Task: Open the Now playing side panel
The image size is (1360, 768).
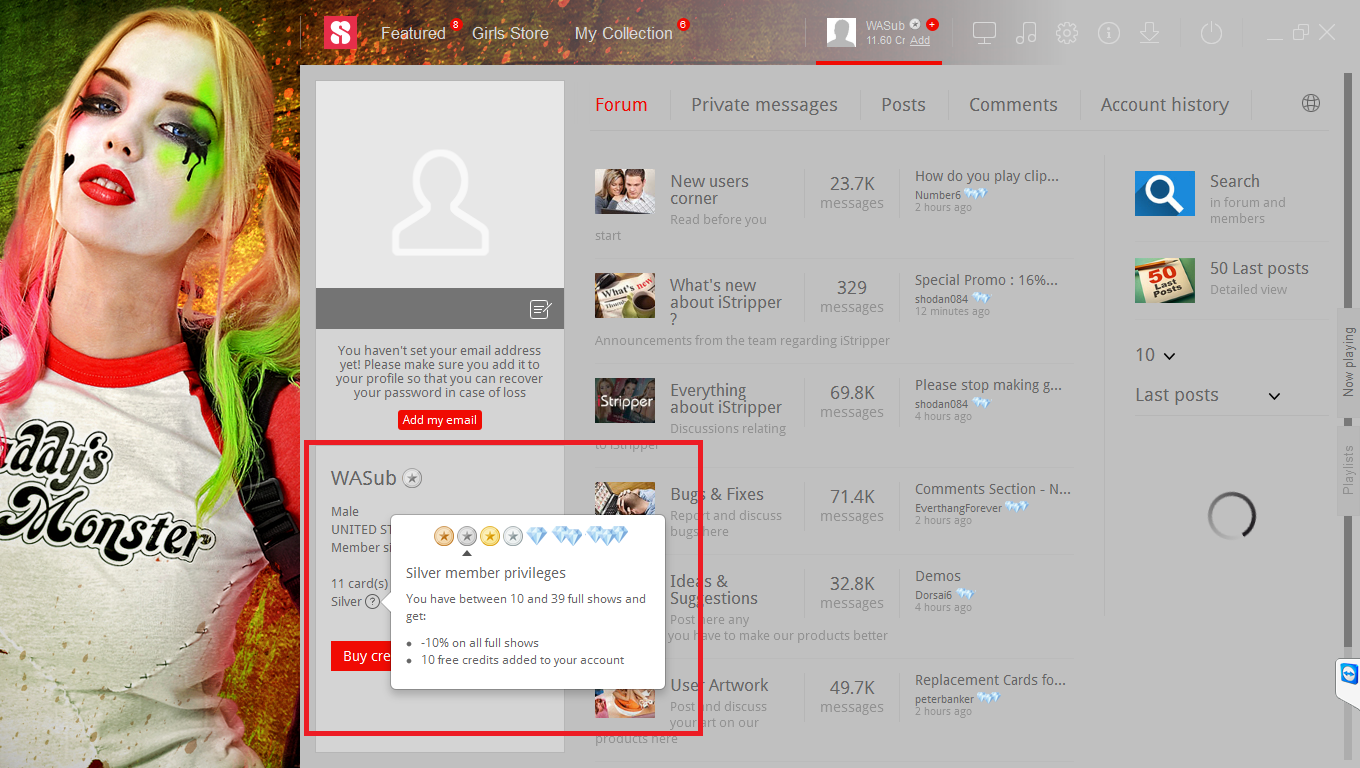Action: click(1349, 362)
